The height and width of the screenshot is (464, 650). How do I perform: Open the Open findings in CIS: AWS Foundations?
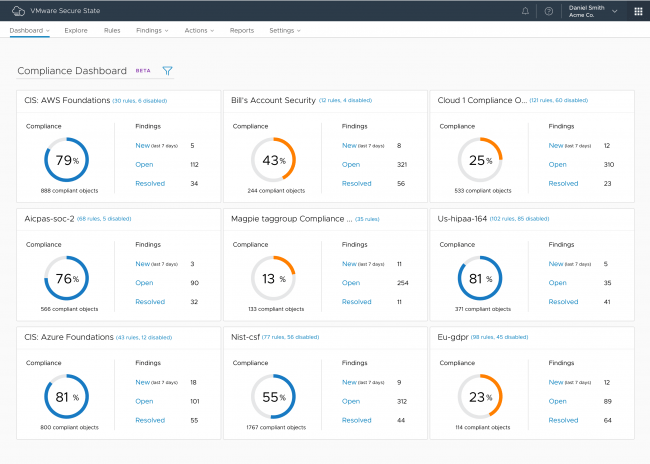144,165
